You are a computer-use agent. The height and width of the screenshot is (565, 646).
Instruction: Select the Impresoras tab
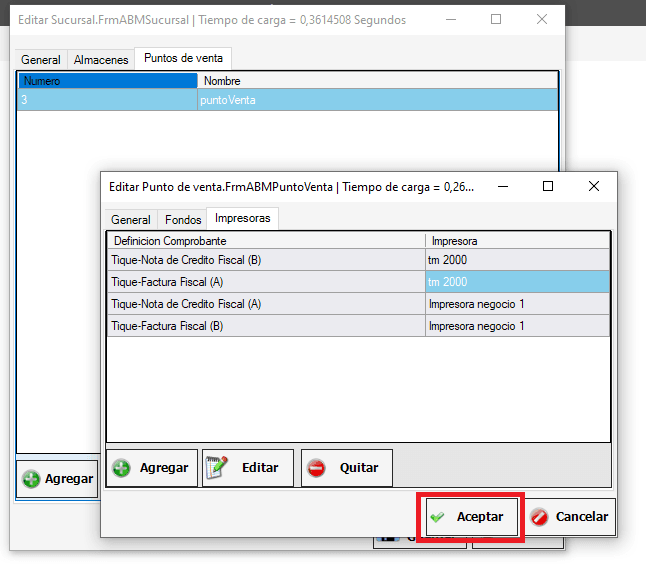click(x=243, y=219)
